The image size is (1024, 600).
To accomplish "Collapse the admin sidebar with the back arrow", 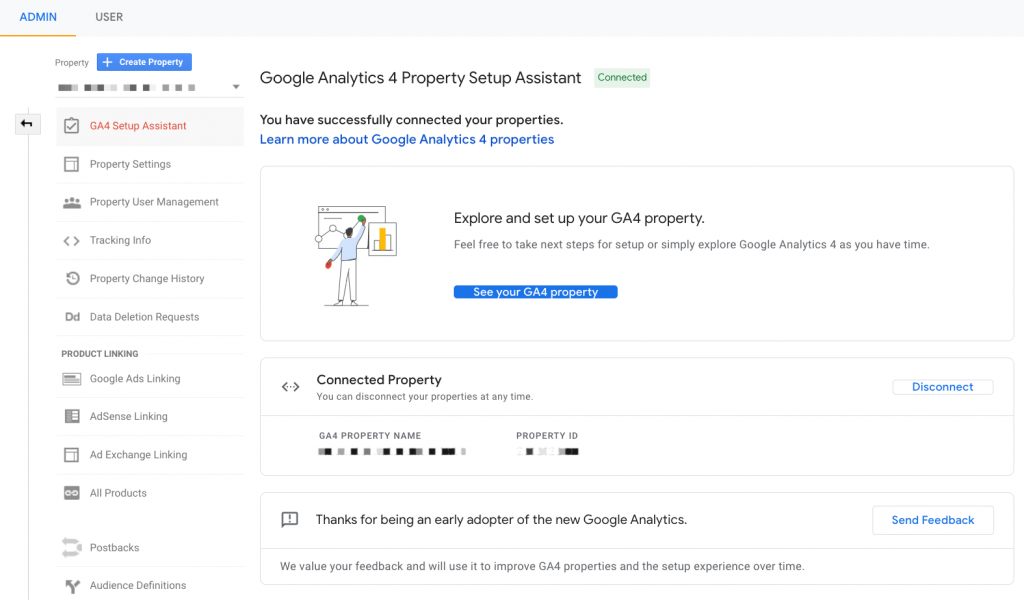I will tap(27, 123).
